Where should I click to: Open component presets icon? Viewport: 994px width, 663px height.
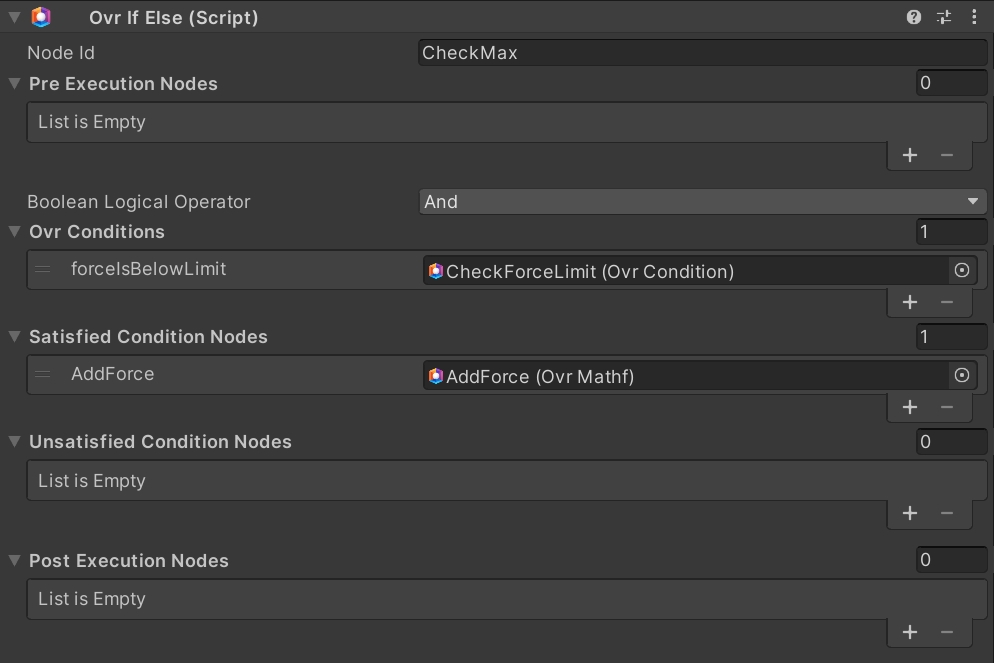point(944,17)
